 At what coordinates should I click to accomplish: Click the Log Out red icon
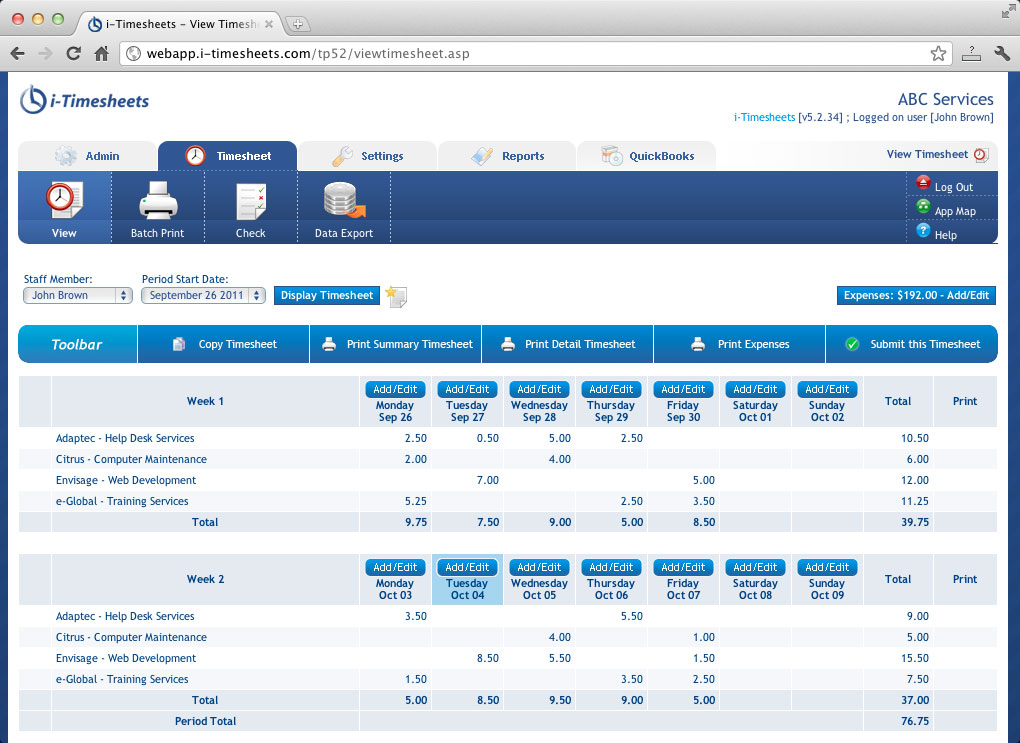click(923, 183)
